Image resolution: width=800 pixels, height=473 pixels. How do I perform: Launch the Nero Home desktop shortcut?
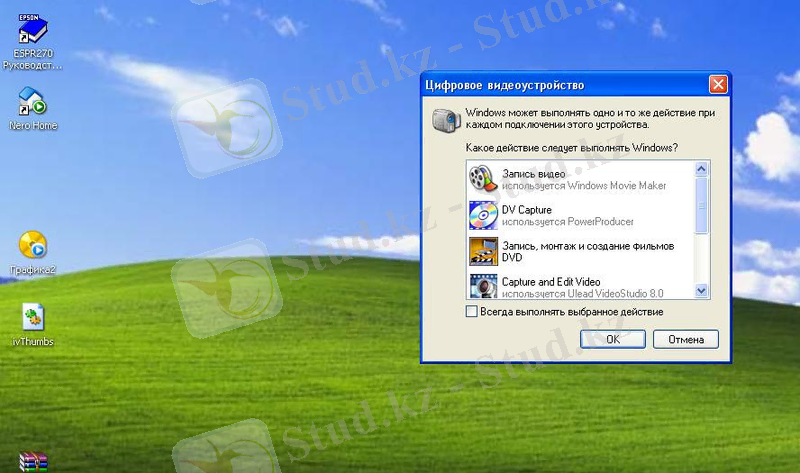33,109
